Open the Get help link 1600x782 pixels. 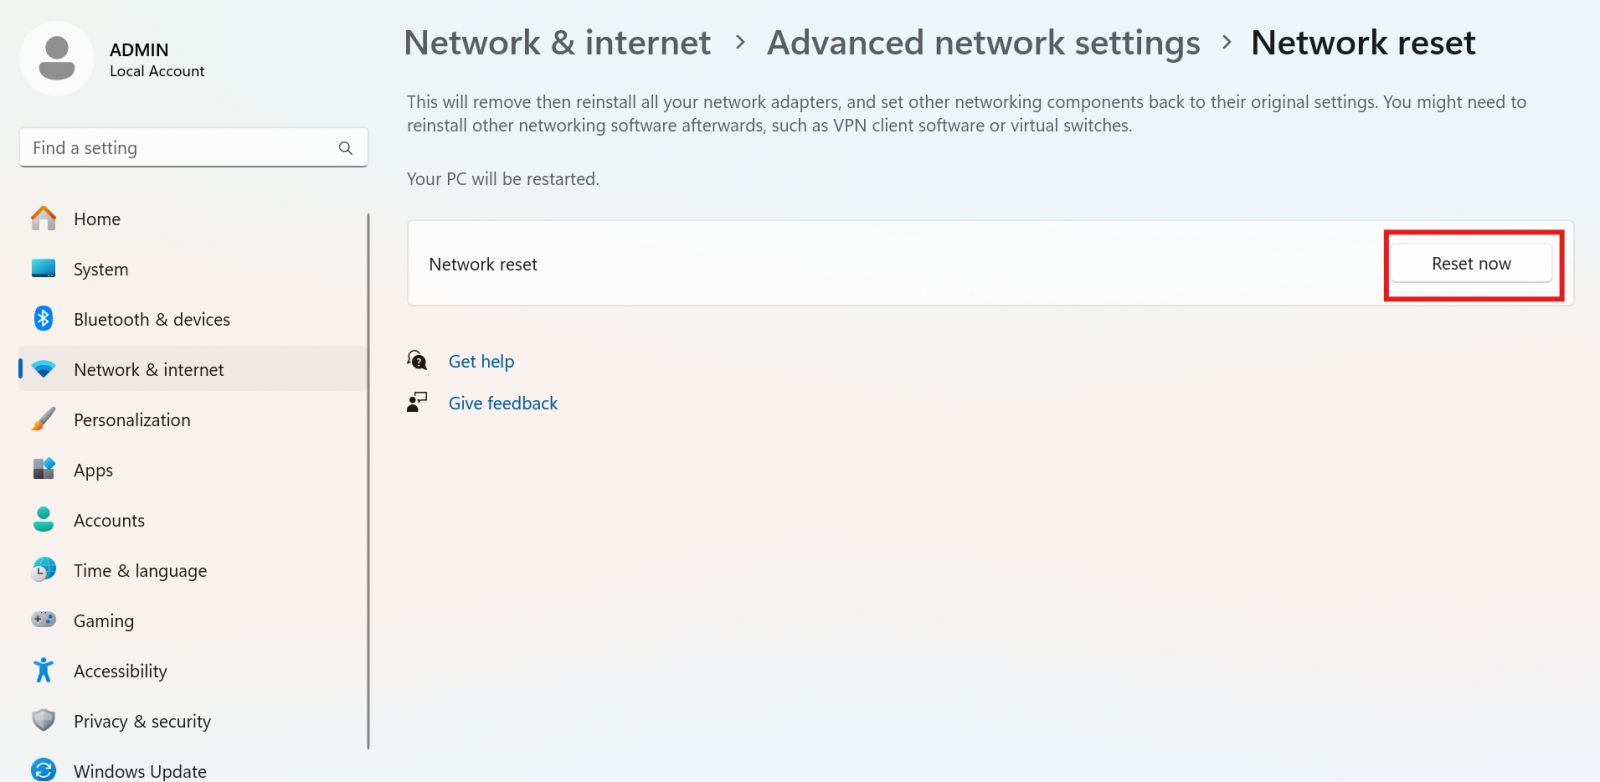point(481,361)
